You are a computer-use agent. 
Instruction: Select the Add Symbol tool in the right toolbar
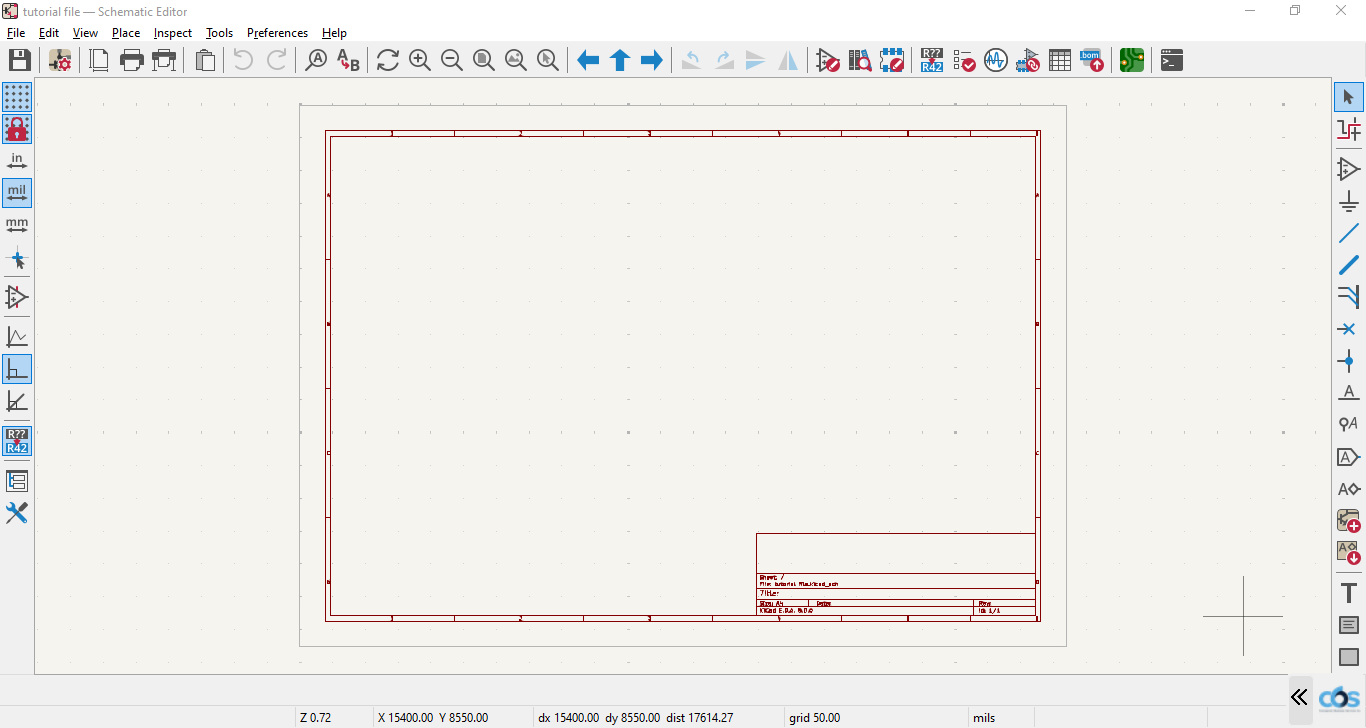tap(1349, 169)
